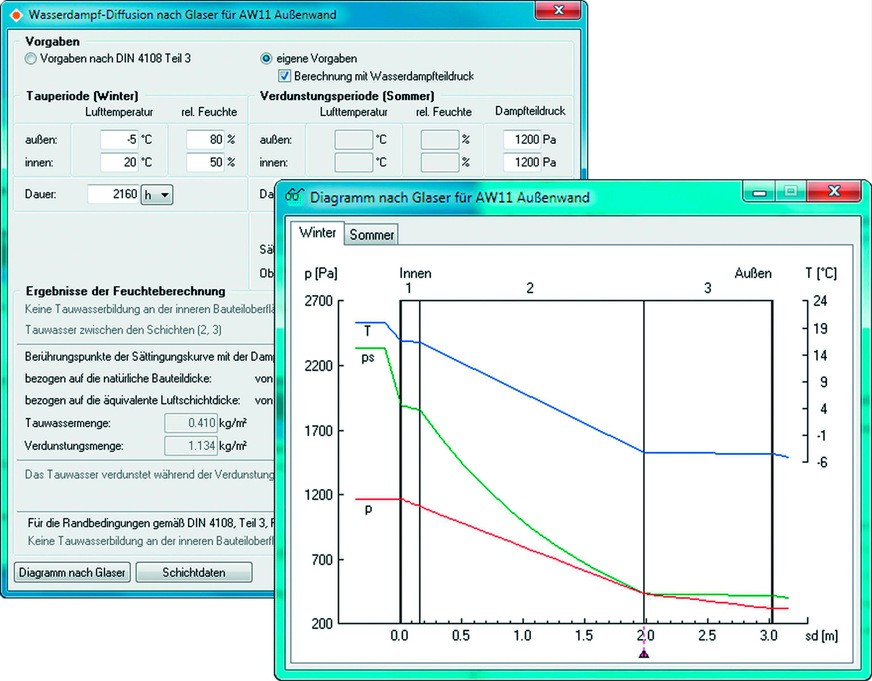
Task: Open Schichtdaten via its button
Action: (193, 573)
